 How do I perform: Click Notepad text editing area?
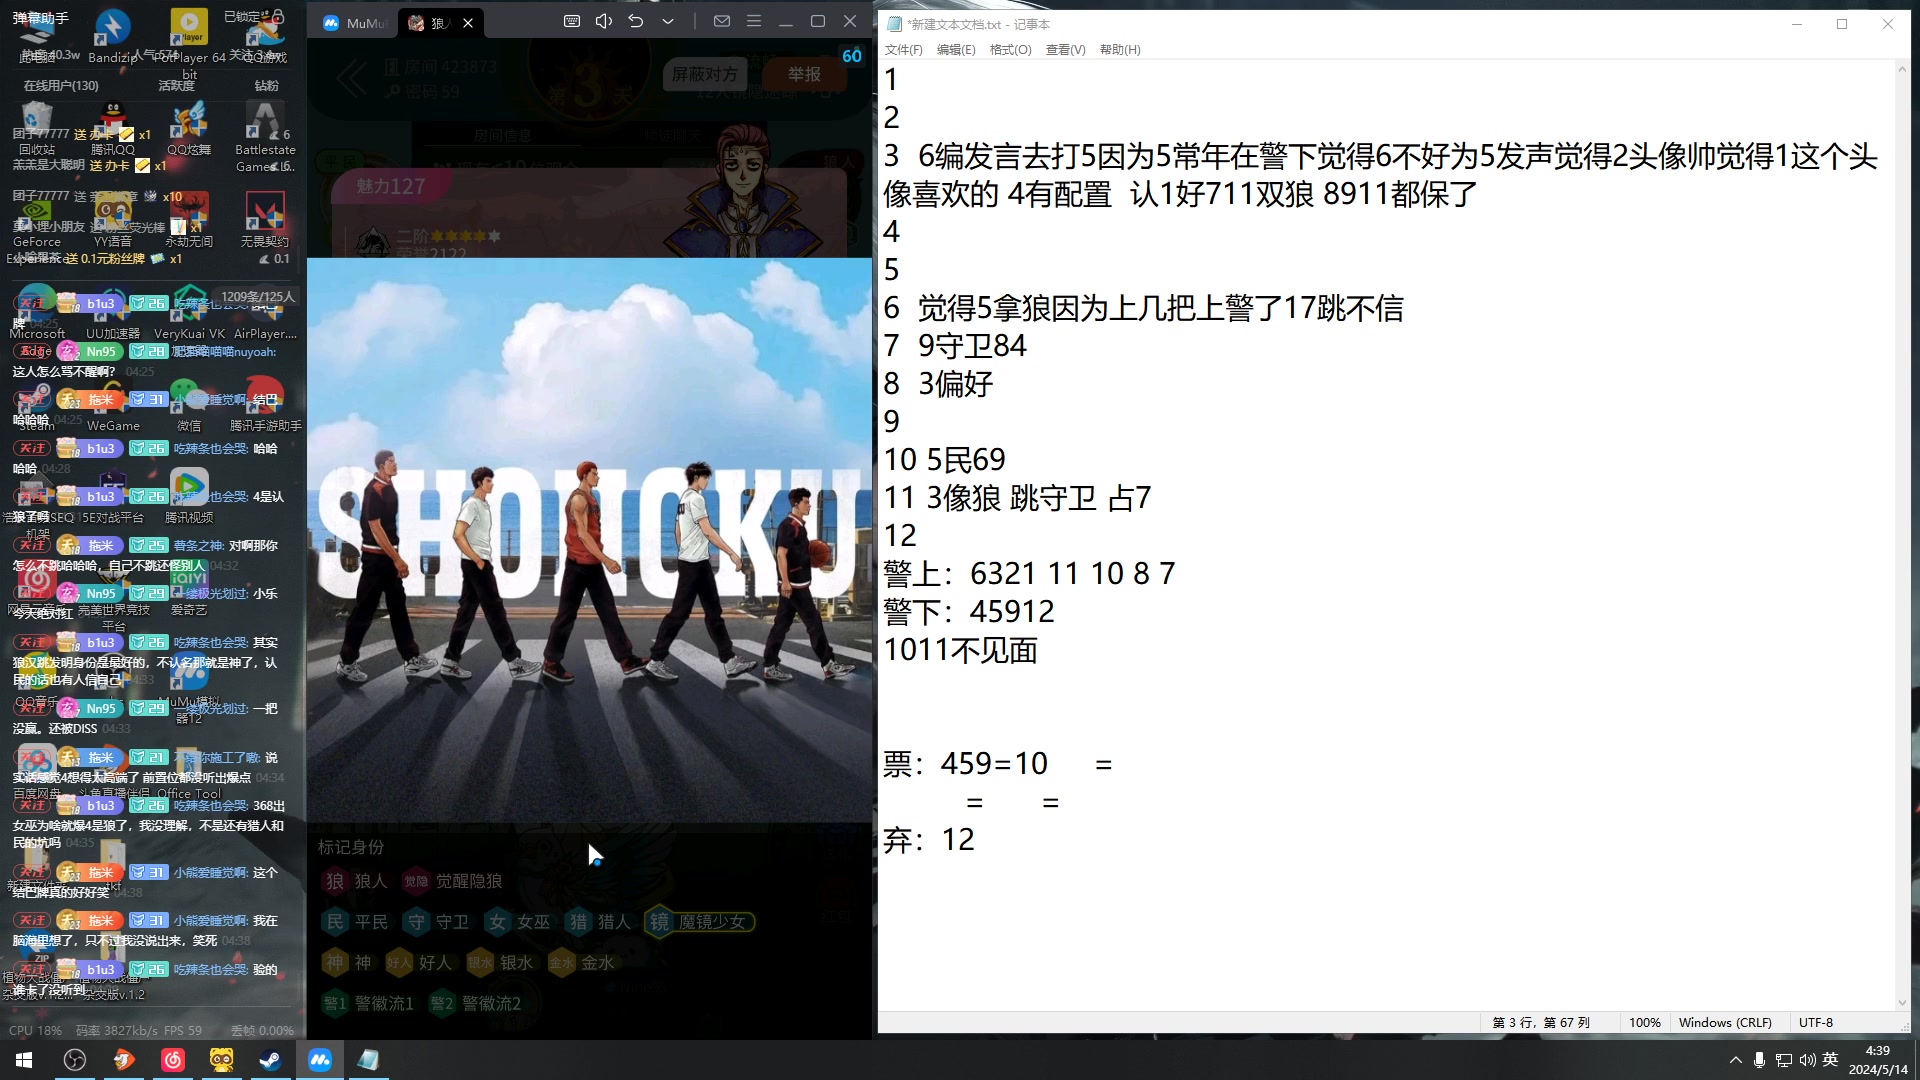point(1387,535)
